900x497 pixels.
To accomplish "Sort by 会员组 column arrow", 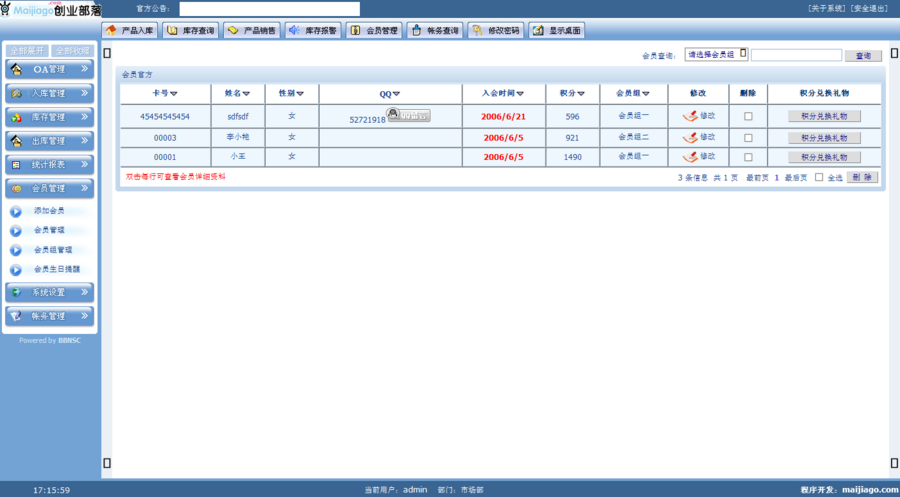I will [x=646, y=94].
